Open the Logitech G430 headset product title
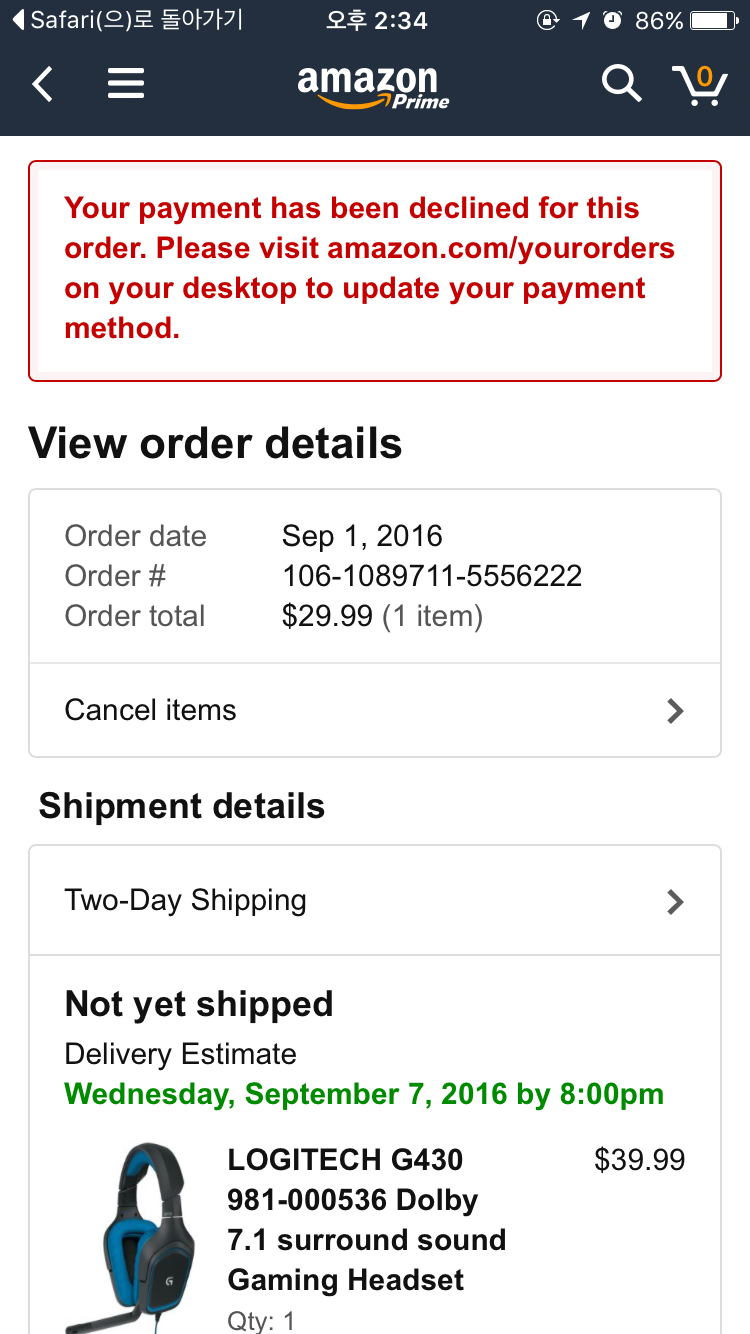The width and height of the screenshot is (750, 1334). click(x=366, y=1219)
